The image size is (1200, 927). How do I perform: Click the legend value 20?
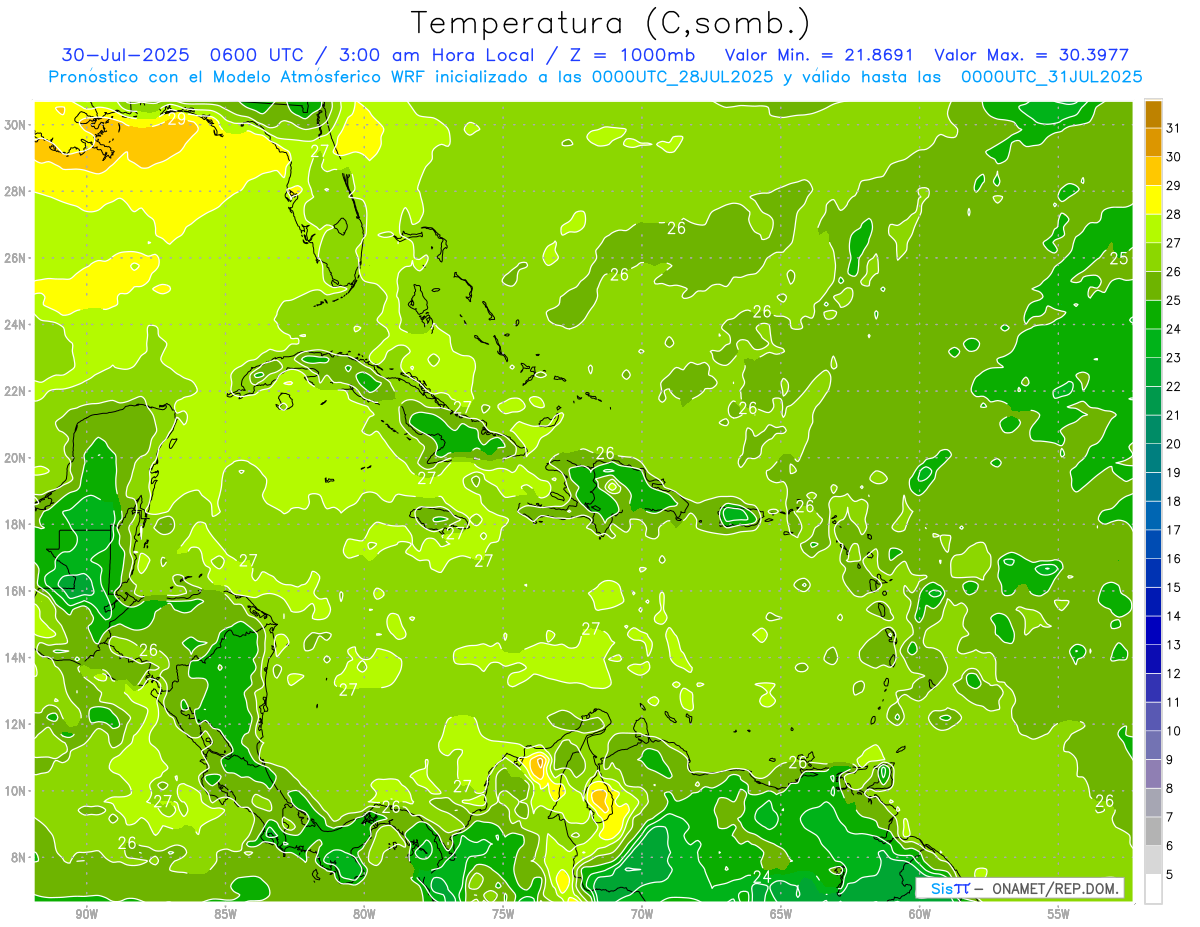click(x=1174, y=444)
